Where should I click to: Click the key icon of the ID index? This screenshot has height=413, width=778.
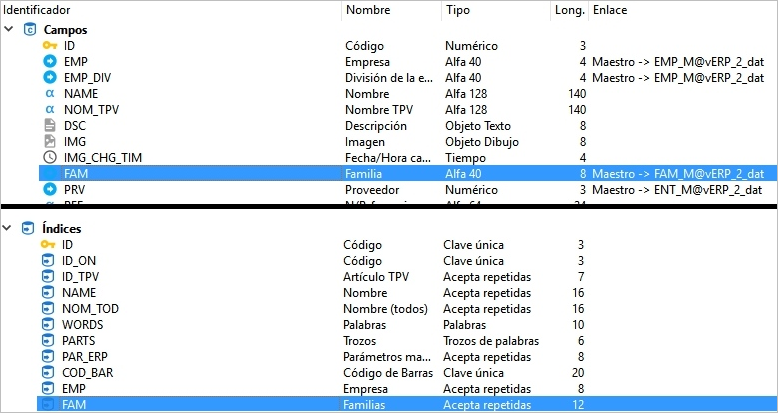(49, 245)
